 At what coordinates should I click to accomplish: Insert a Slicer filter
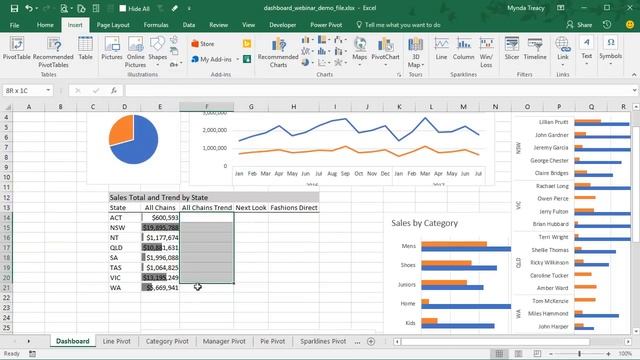click(512, 49)
